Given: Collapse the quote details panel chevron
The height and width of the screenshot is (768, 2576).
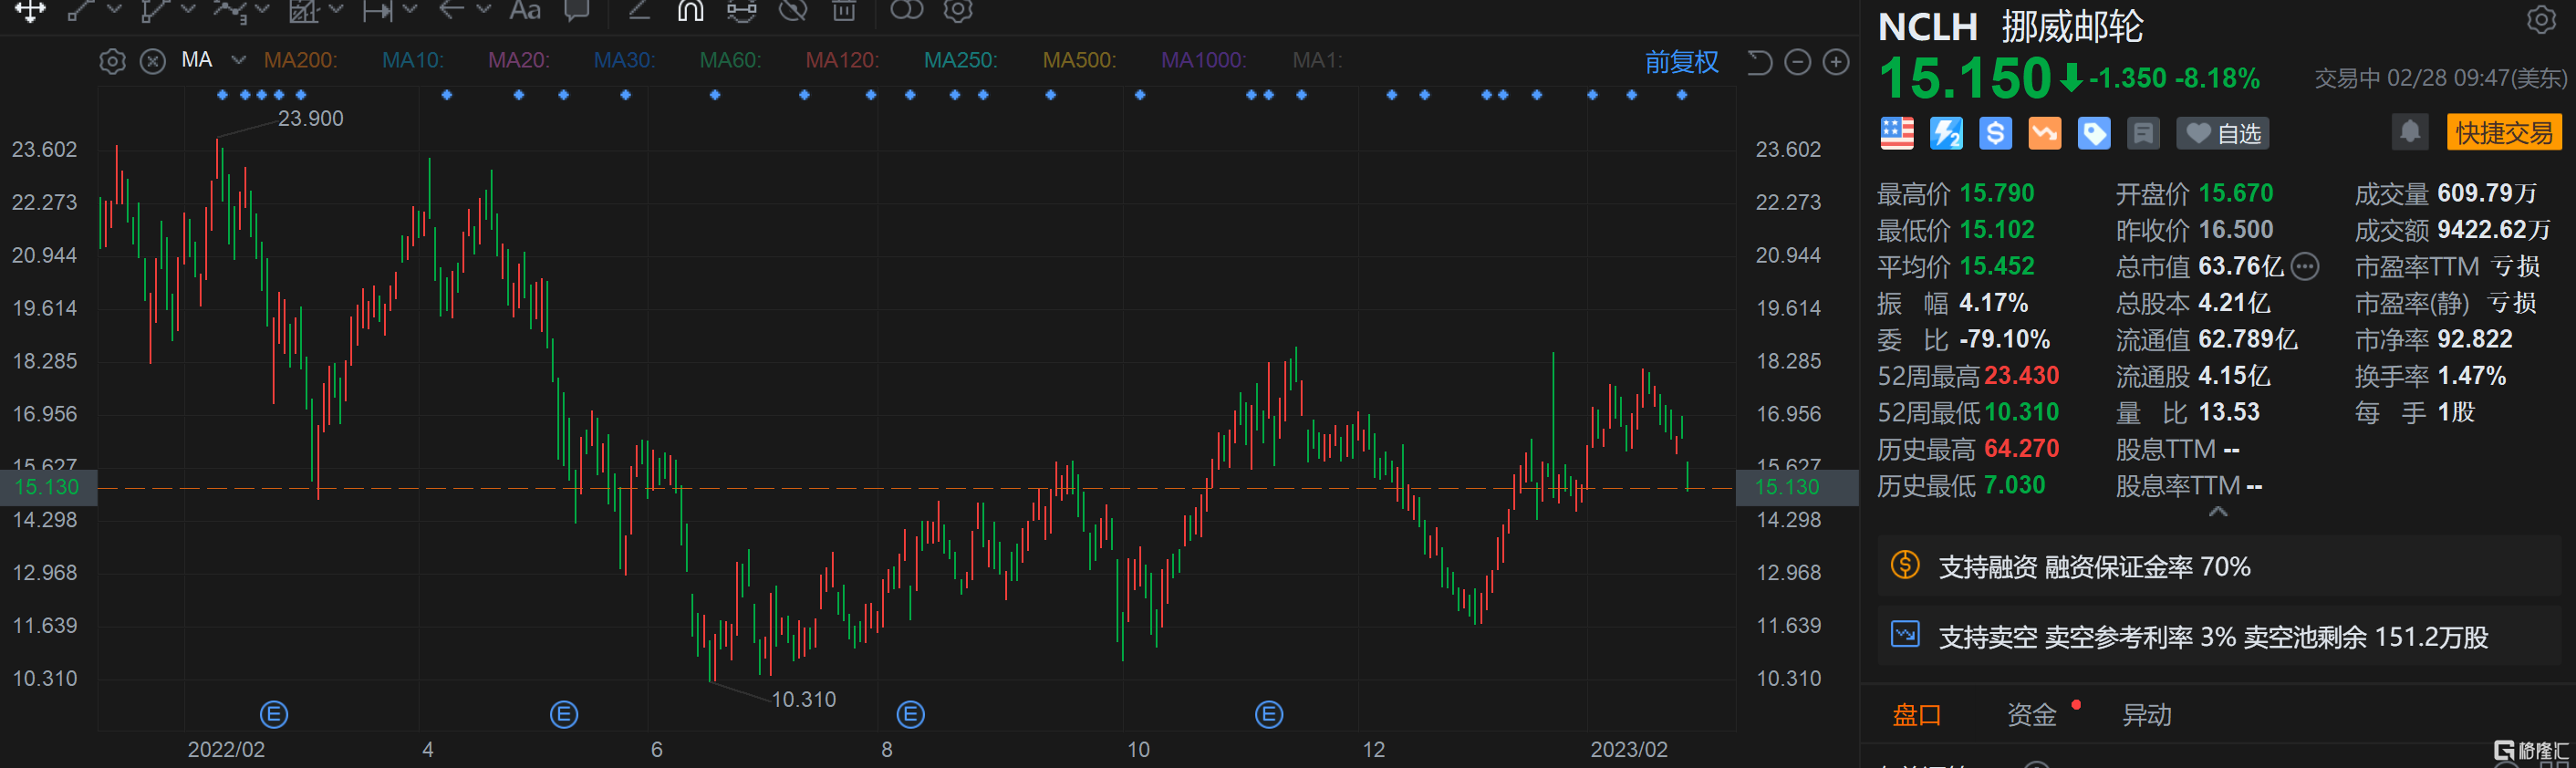Looking at the screenshot, I should [2217, 512].
